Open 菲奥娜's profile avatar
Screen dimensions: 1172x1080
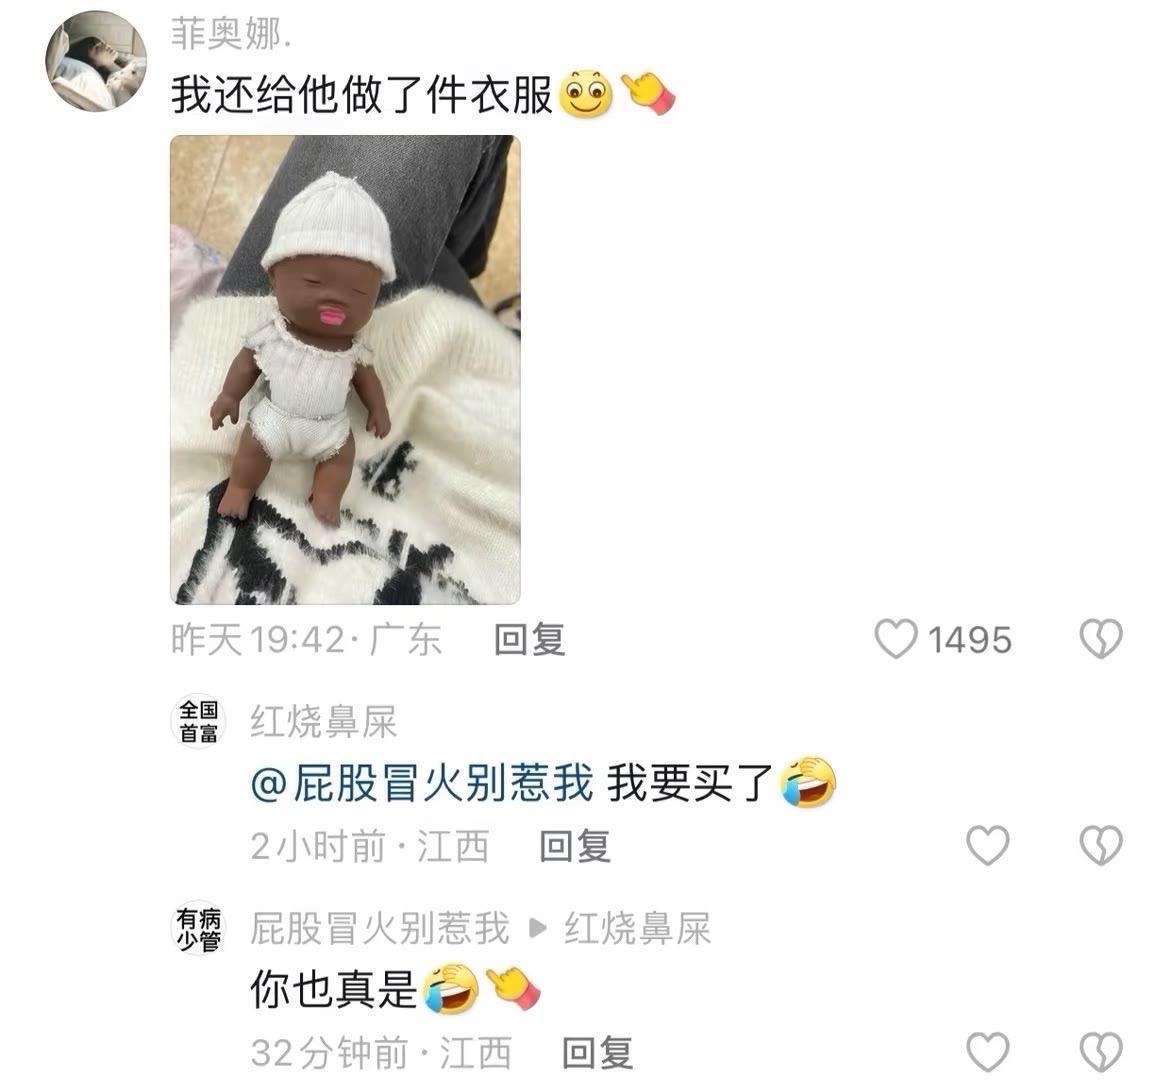point(96,61)
